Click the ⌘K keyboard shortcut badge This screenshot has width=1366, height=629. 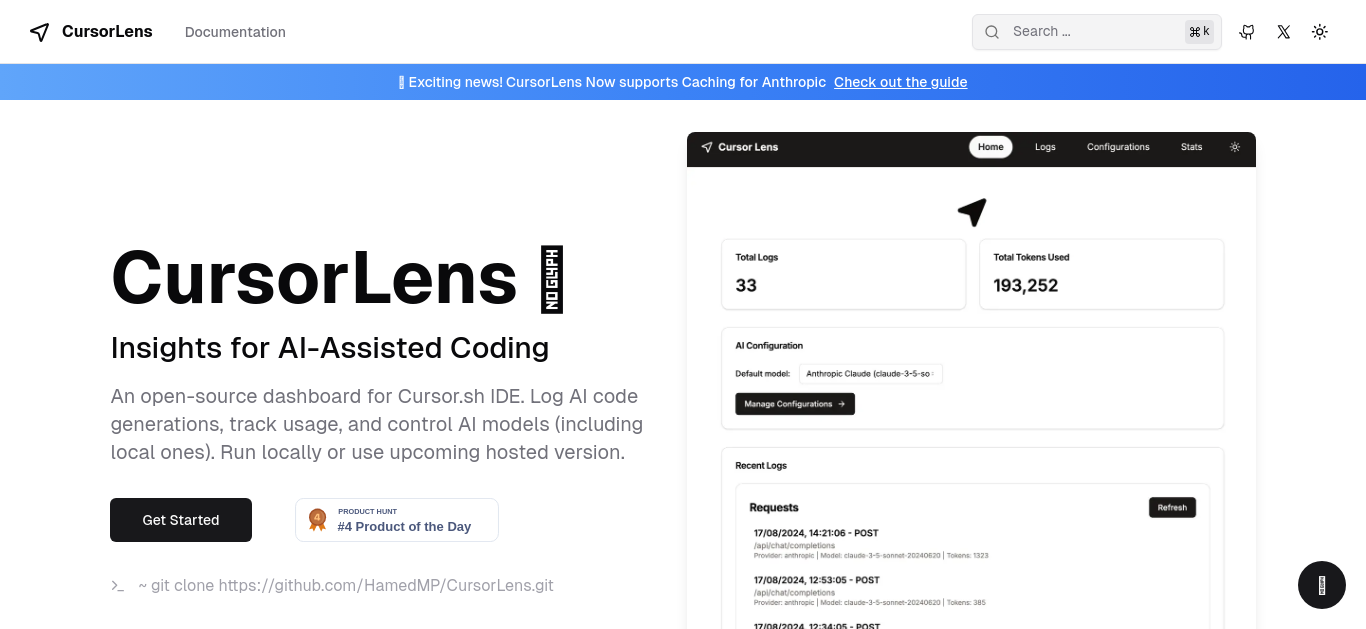coord(1199,32)
